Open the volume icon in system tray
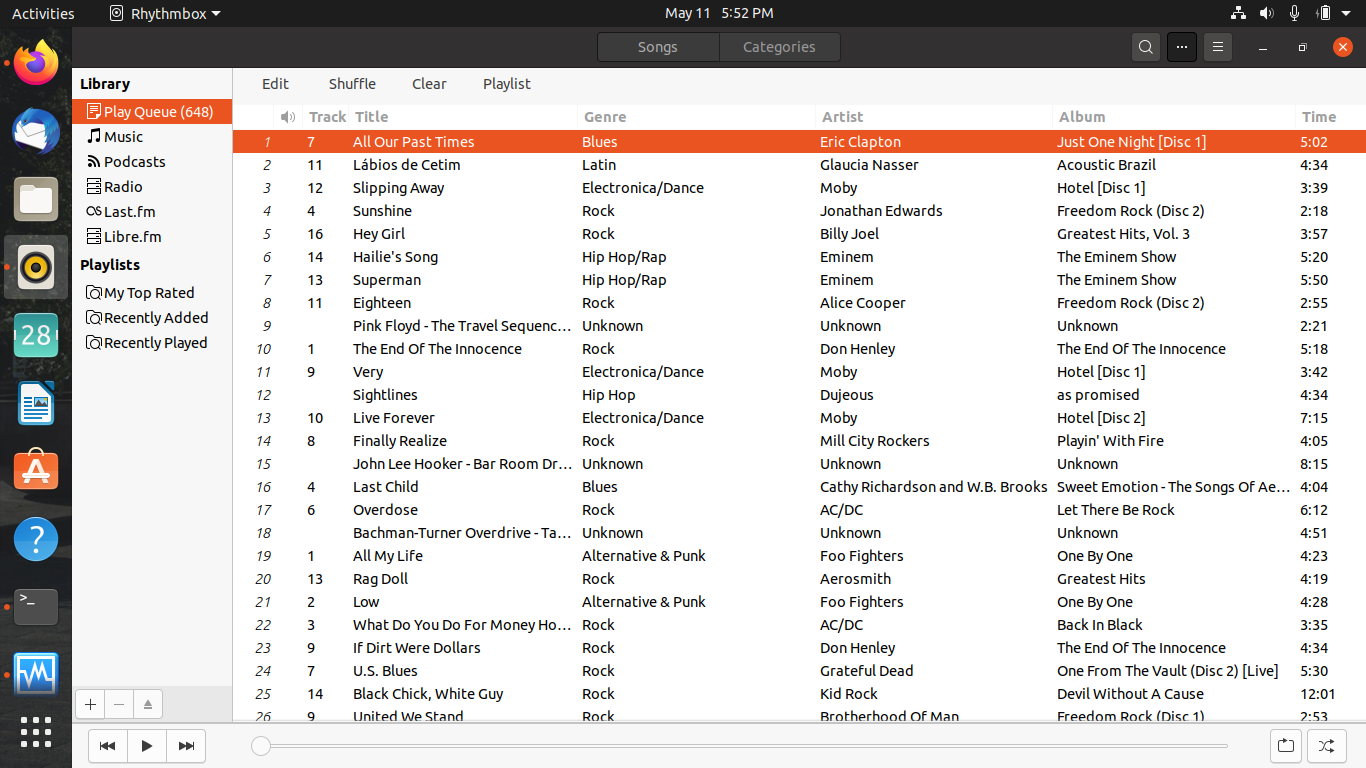 1266,13
